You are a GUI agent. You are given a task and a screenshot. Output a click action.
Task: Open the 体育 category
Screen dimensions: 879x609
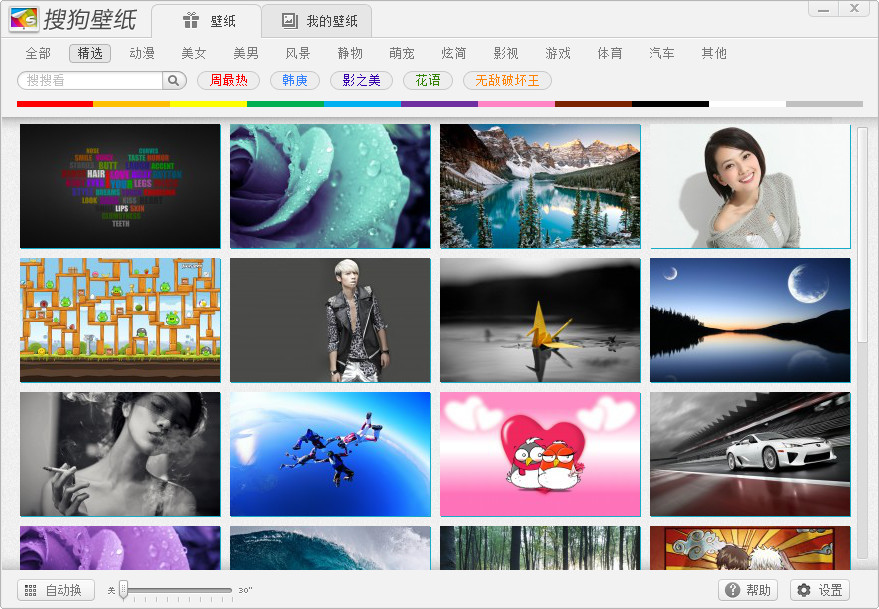pyautogui.click(x=610, y=53)
